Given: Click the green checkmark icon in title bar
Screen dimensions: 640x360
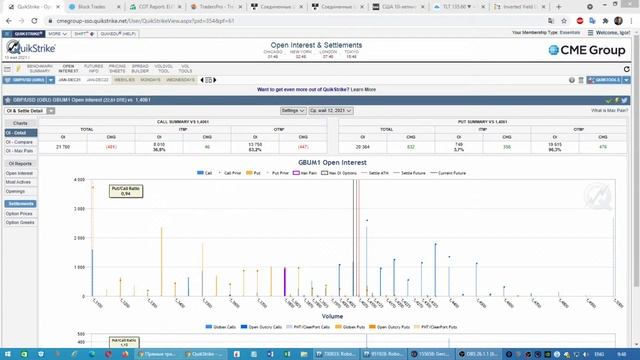Looking at the screenshot, I should coord(609,100).
